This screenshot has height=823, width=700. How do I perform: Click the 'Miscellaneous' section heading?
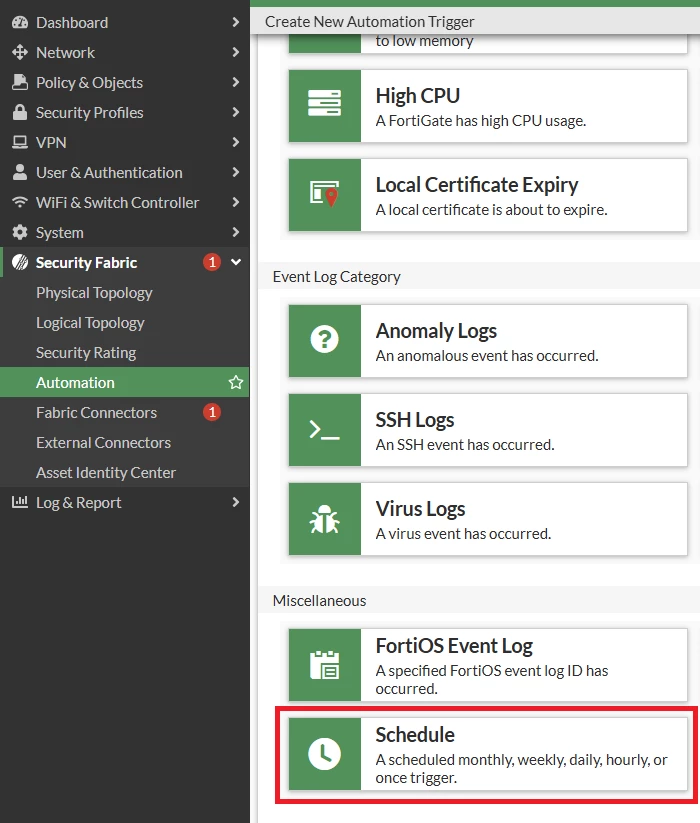coord(319,600)
